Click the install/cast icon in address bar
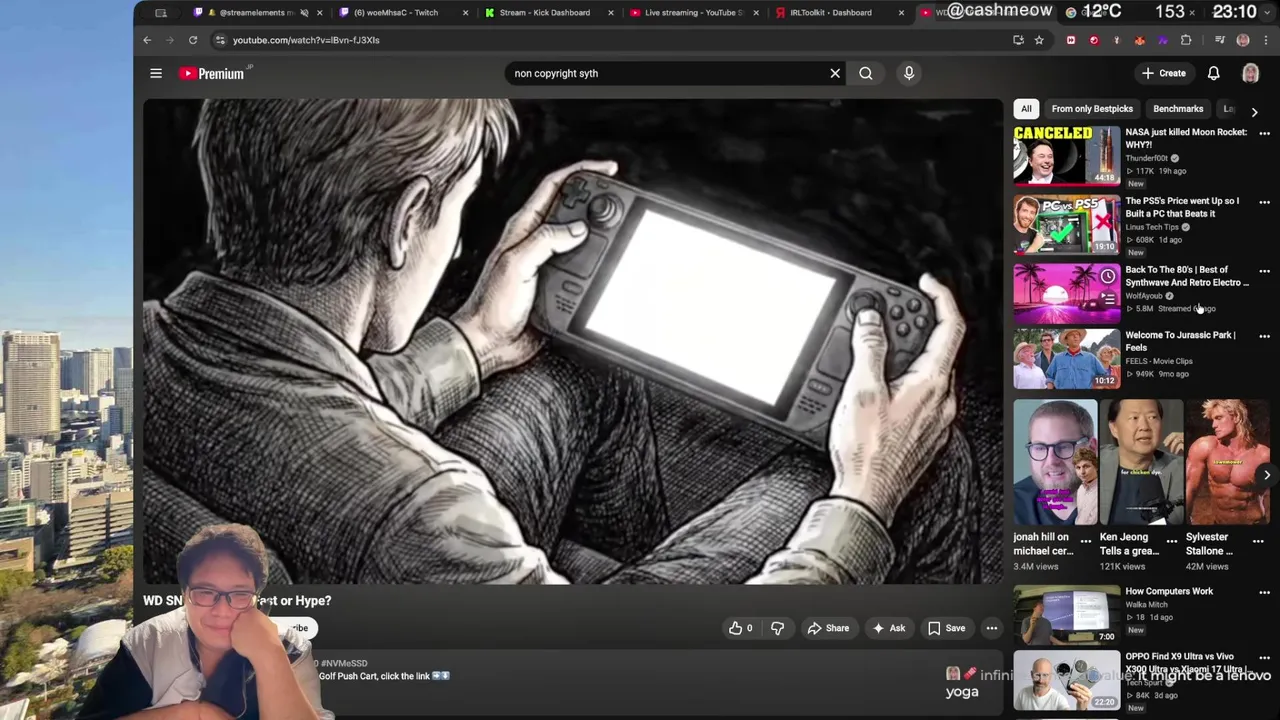This screenshot has width=1280, height=720. pyautogui.click(x=1018, y=40)
